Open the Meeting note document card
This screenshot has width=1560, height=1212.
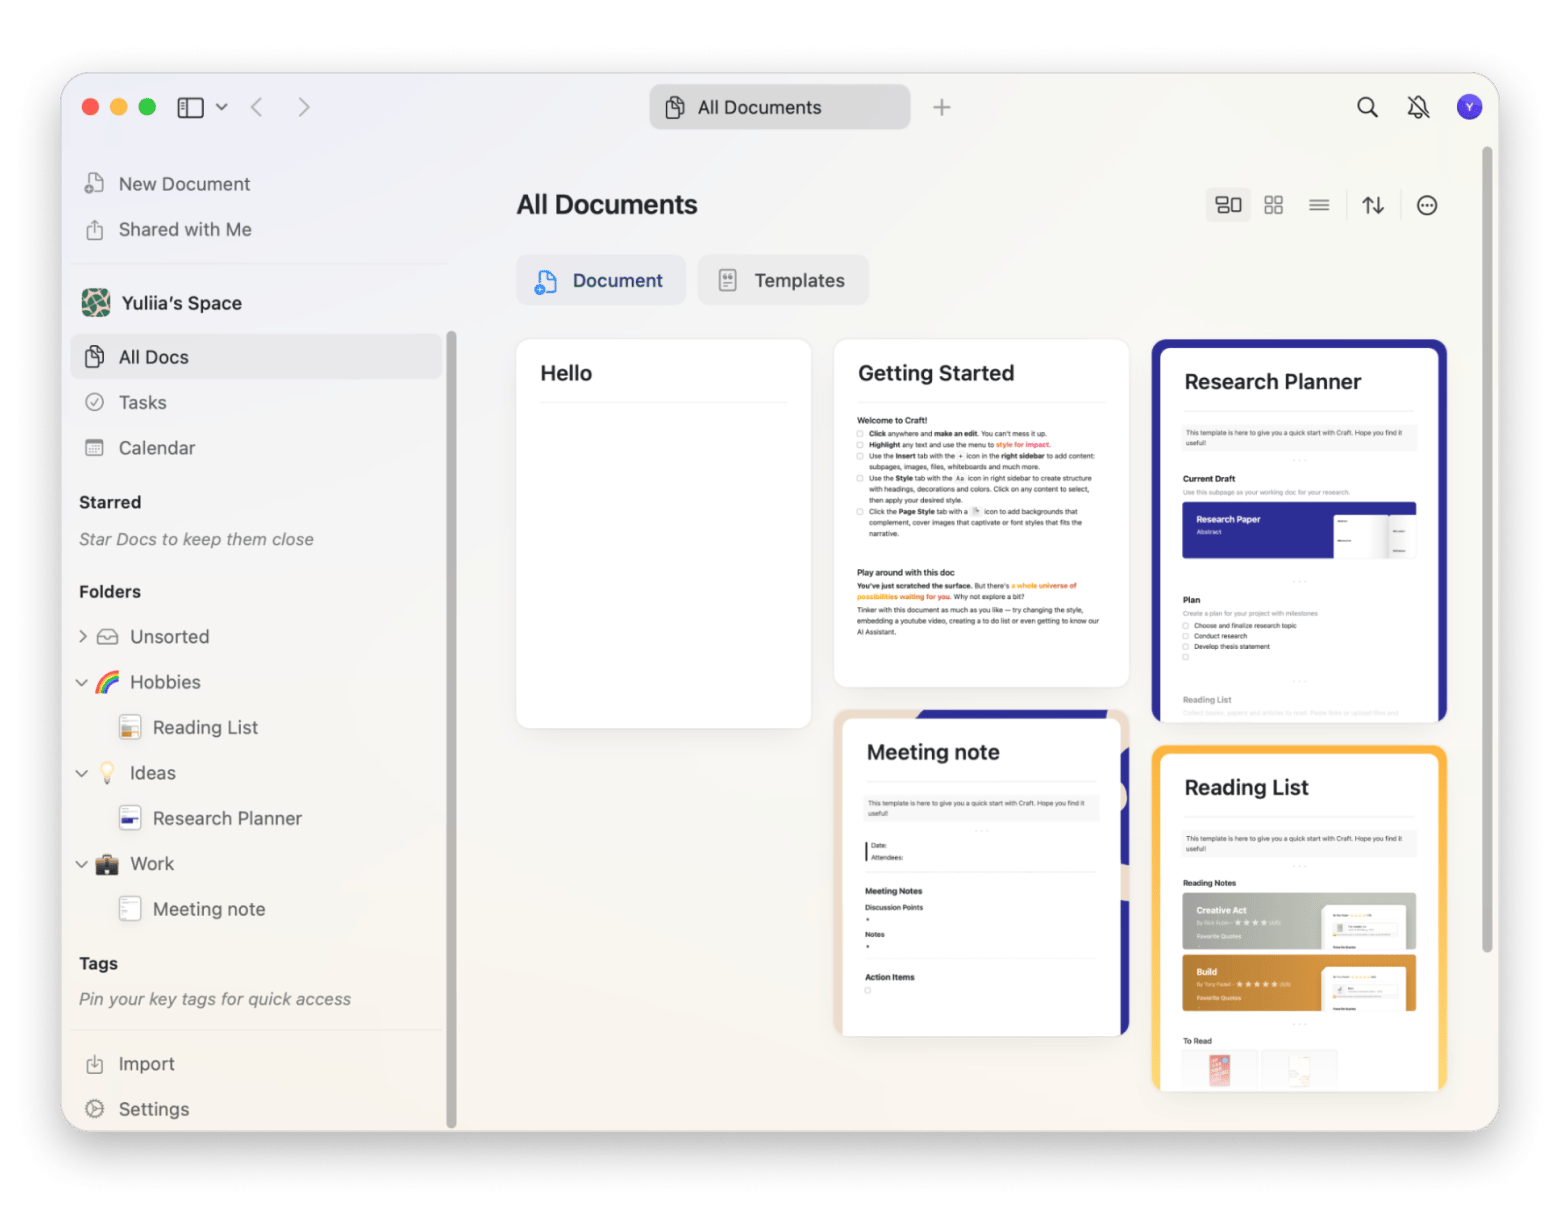pyautogui.click(x=981, y=873)
